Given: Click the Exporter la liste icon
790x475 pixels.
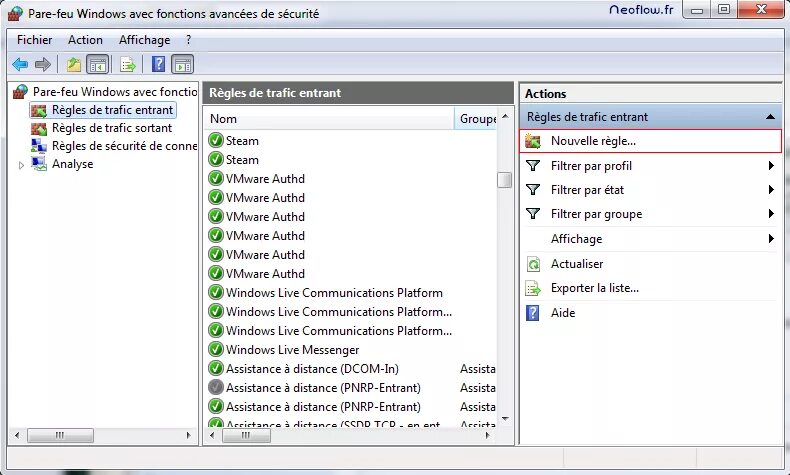Looking at the screenshot, I should click(533, 288).
